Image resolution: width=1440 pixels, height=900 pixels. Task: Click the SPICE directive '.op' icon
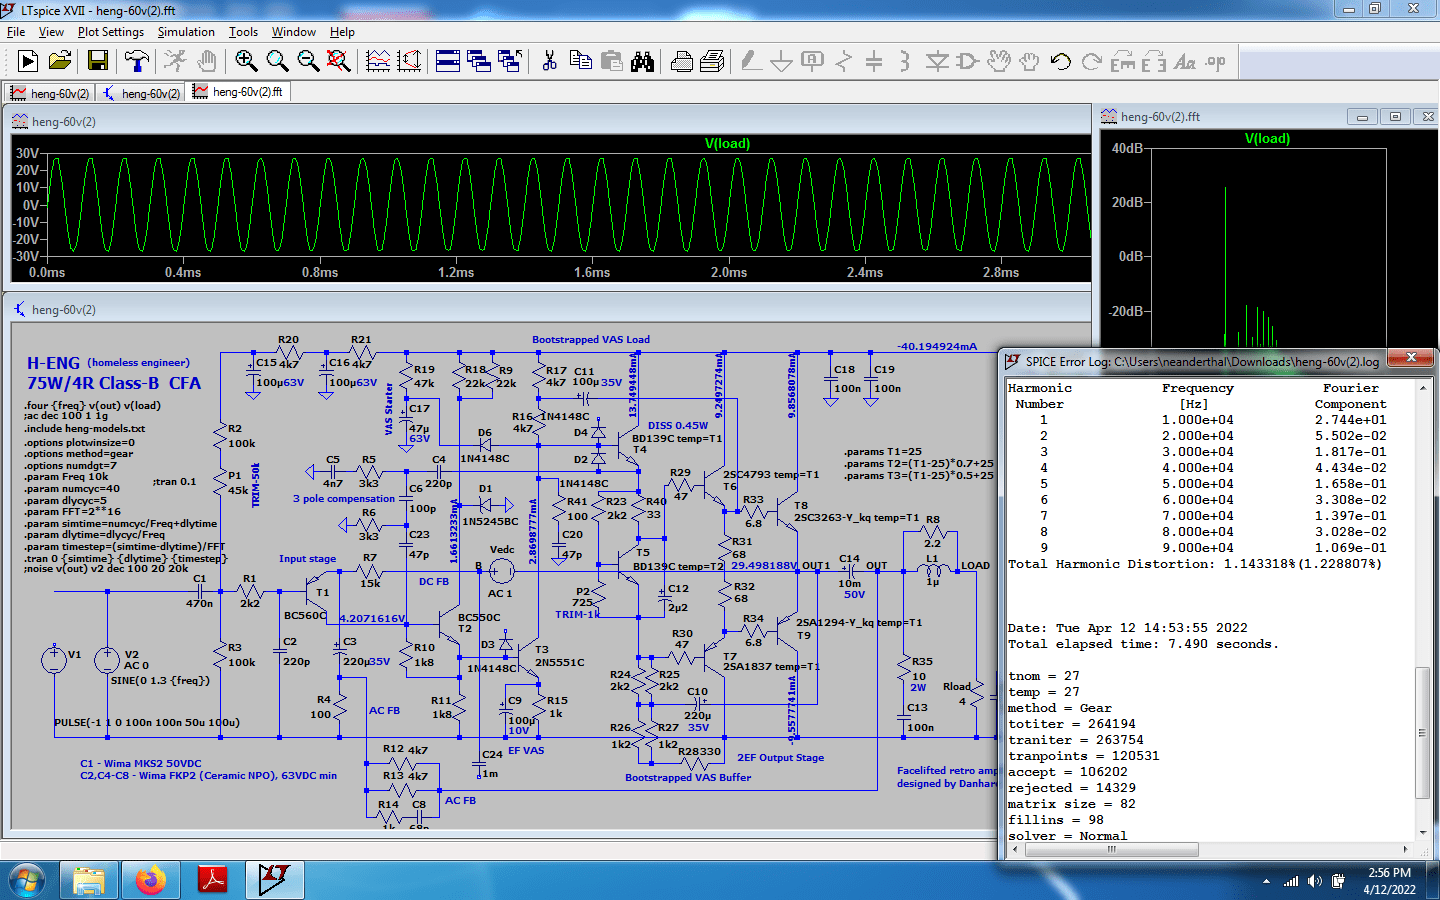1216,62
